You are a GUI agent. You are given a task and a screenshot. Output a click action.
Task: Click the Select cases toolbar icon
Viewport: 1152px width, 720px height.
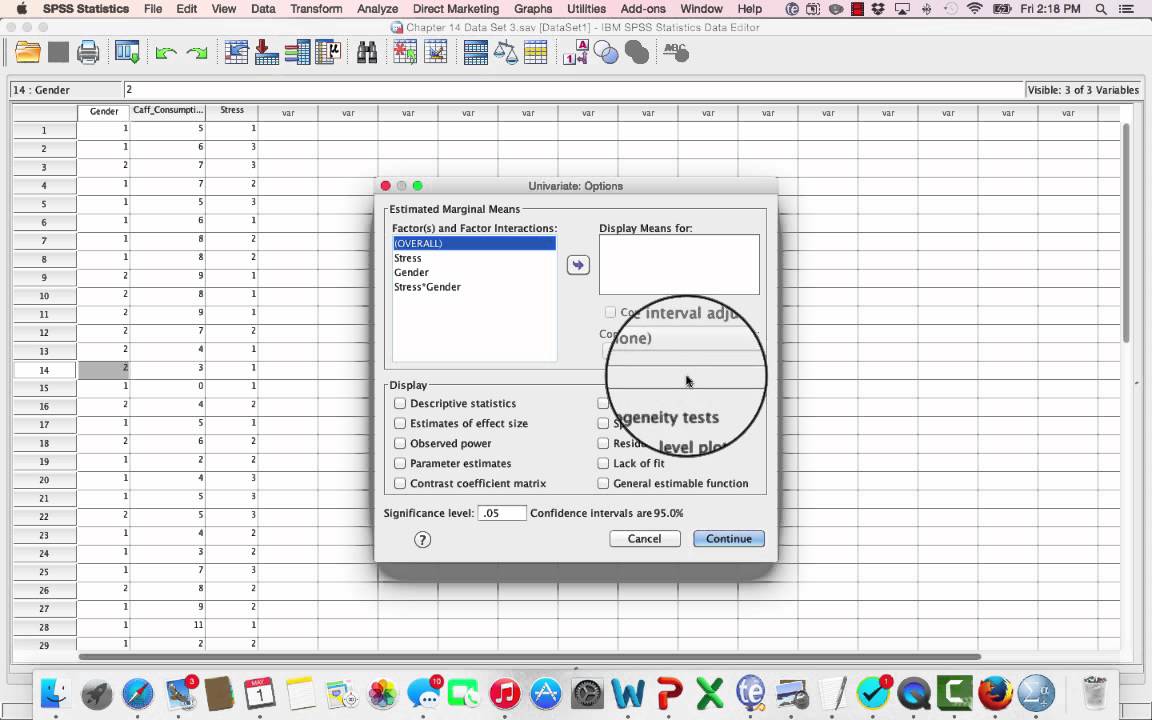pyautogui.click(x=536, y=53)
